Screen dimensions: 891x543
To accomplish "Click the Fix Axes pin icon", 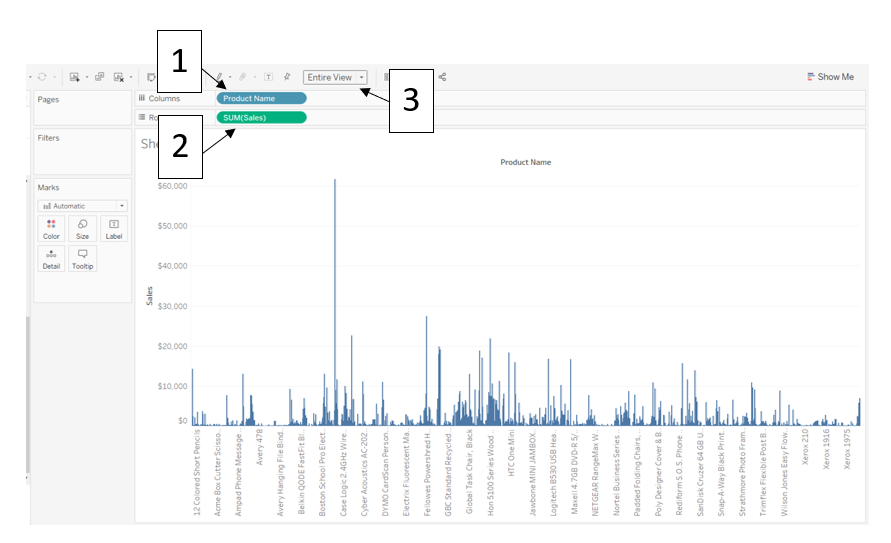I will tap(287, 77).
